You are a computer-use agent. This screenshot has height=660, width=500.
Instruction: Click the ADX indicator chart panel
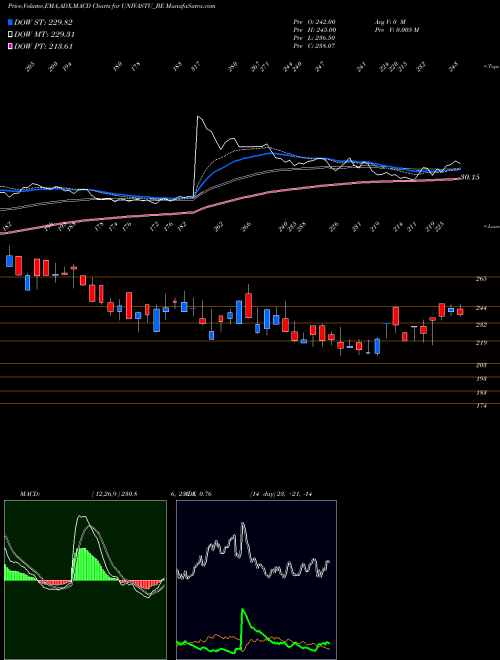point(256,580)
